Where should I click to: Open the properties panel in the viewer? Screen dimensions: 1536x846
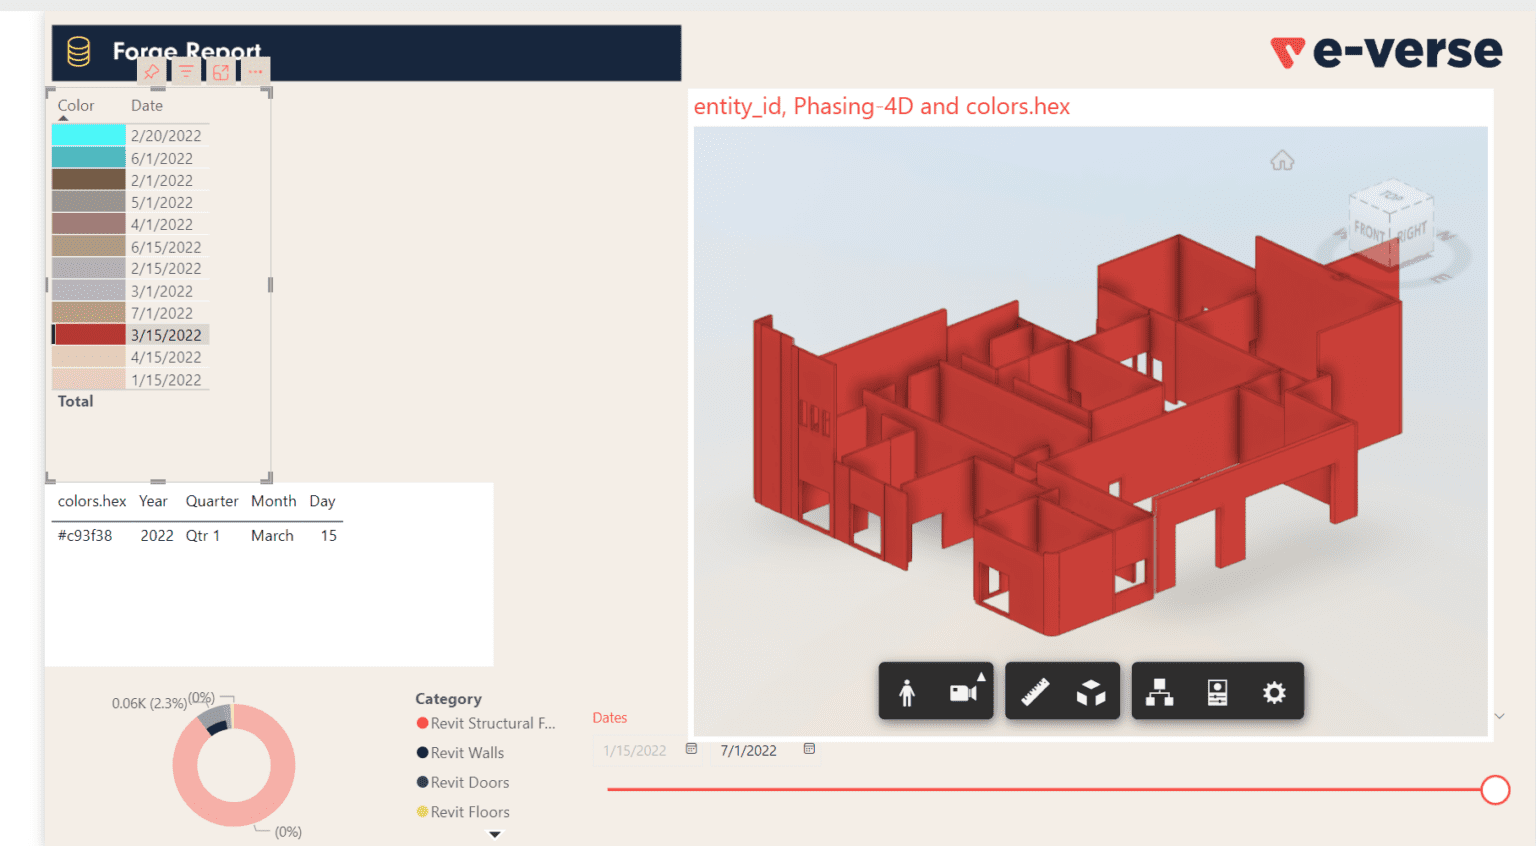click(x=1218, y=690)
